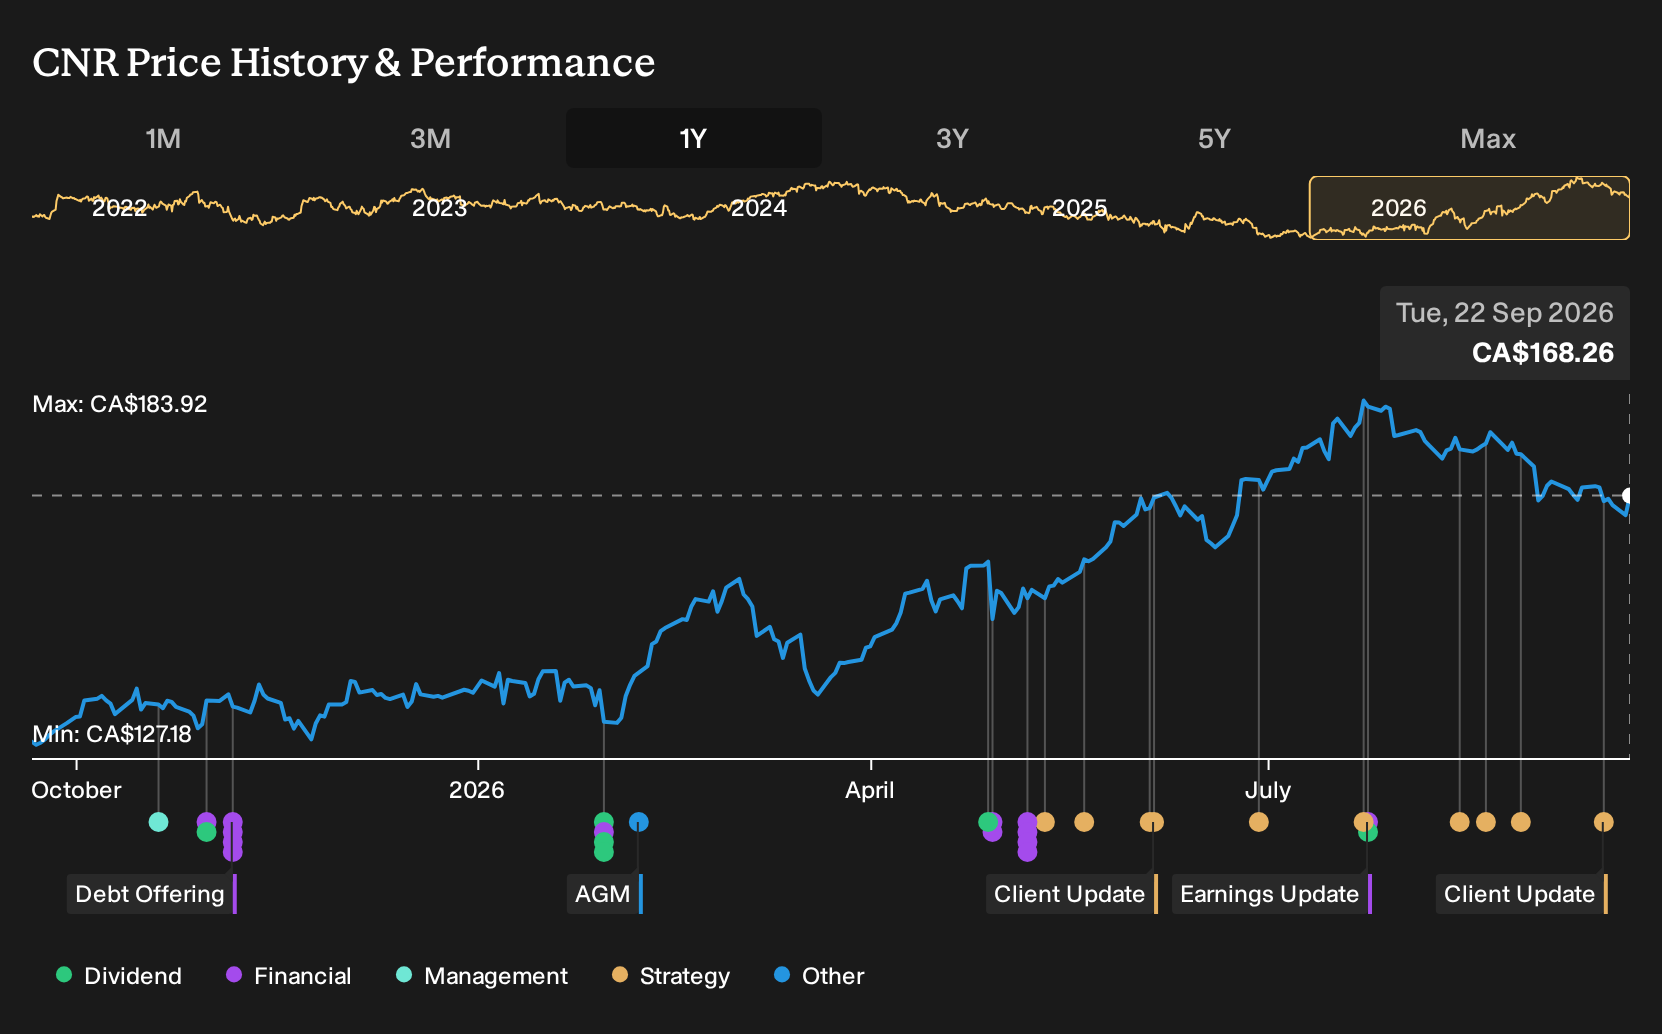Screen dimensions: 1662x1034
Task: Toggle the Strategy legend filter
Action: click(x=671, y=976)
